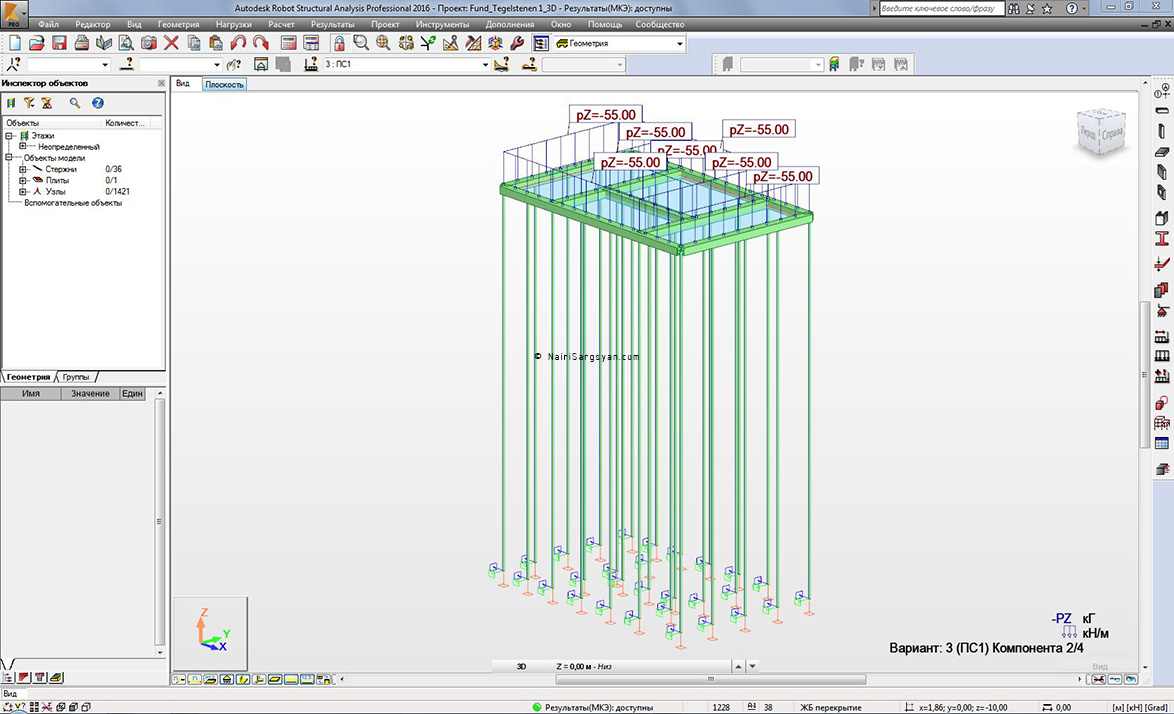Click the horizontal scrollbar below the 3D view

(711, 680)
